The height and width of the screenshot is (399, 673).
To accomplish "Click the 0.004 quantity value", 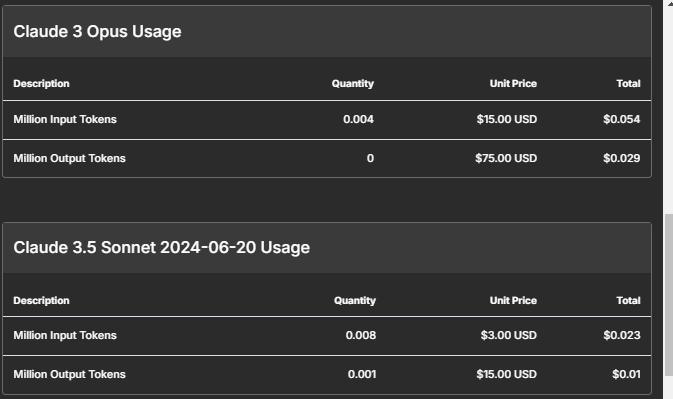I will tap(358, 119).
